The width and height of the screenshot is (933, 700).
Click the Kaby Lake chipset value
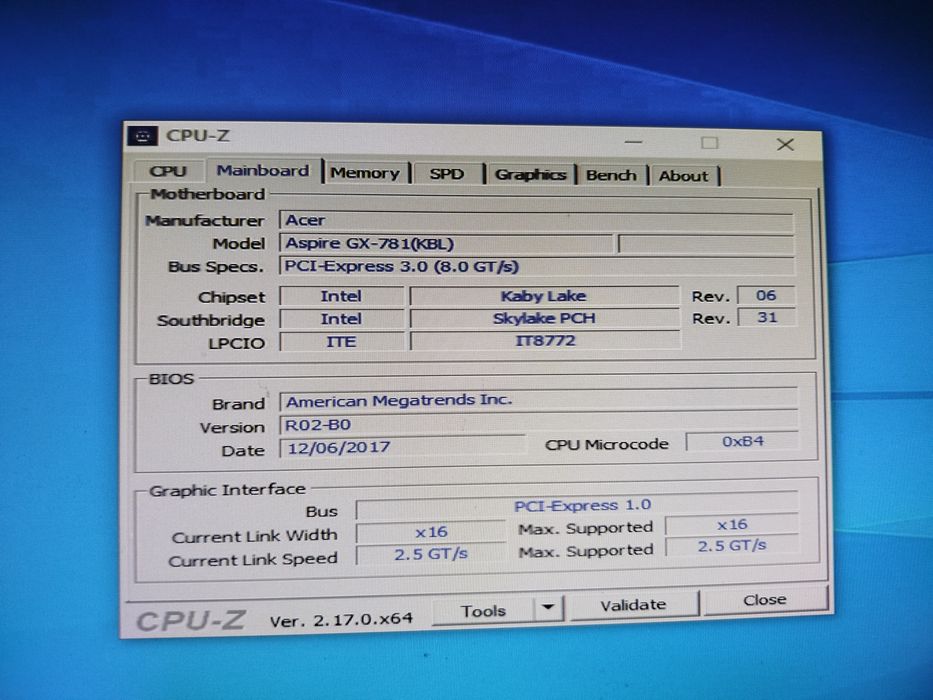tap(544, 296)
